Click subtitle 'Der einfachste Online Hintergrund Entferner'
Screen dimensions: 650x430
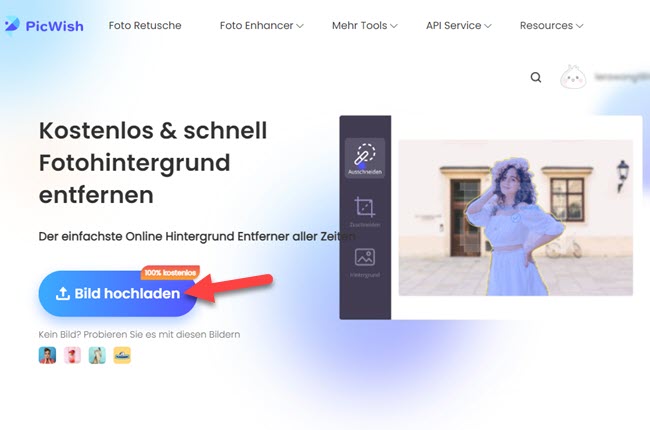pos(164,236)
